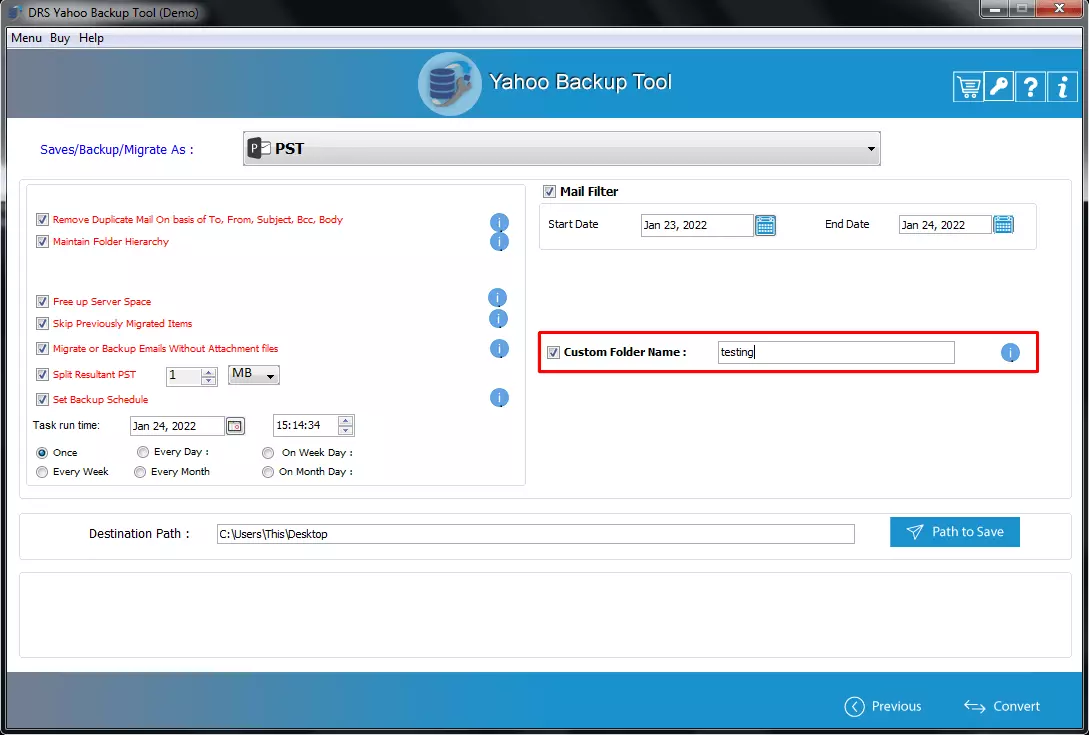Show info for Set Backup Schedule
Image resolution: width=1089 pixels, height=735 pixels.
(x=499, y=398)
